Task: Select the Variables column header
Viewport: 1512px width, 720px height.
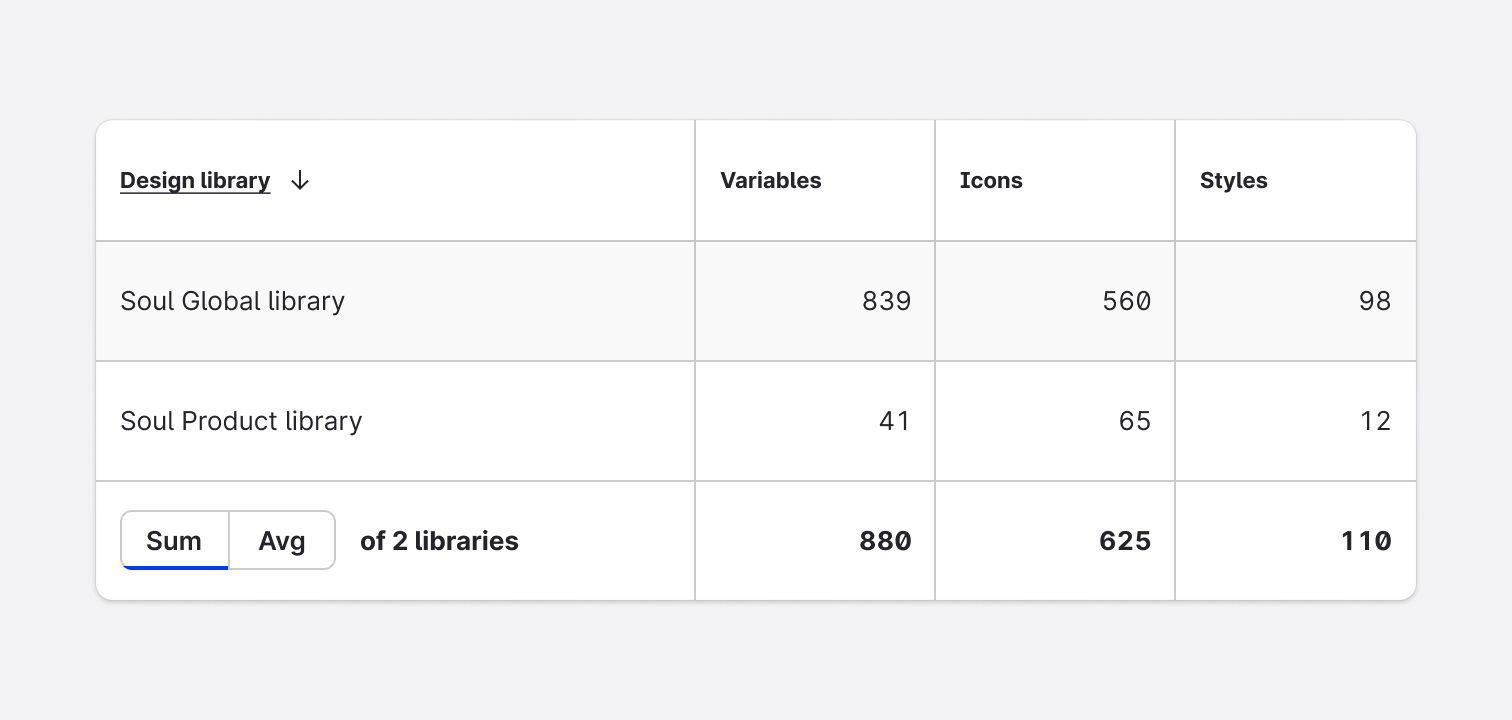Action: pos(771,181)
